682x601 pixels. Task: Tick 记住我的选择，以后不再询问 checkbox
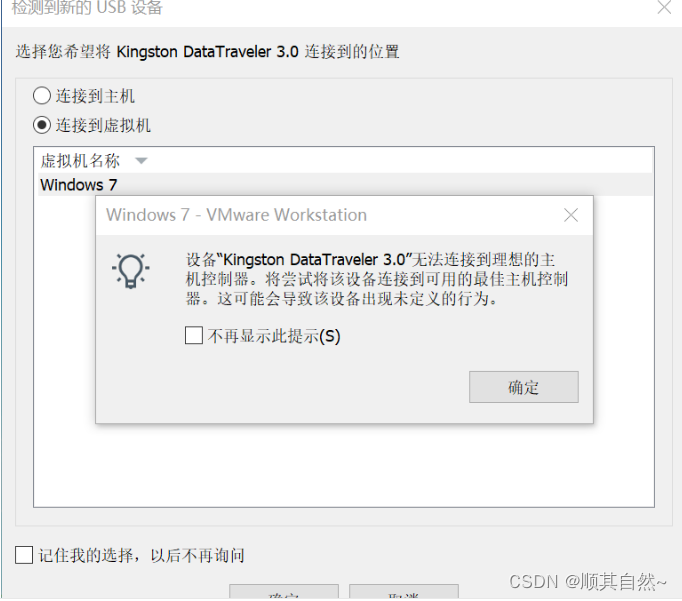click(x=24, y=555)
